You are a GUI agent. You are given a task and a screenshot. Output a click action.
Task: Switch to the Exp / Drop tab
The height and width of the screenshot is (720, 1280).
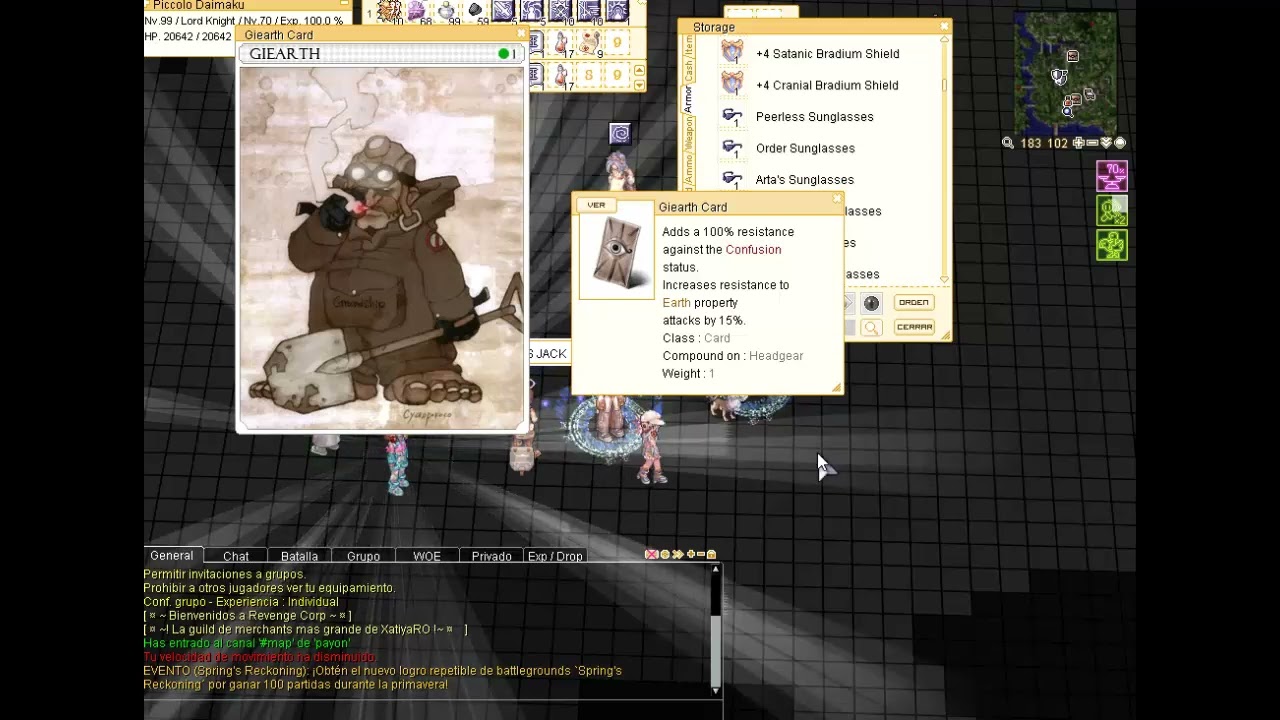(555, 556)
